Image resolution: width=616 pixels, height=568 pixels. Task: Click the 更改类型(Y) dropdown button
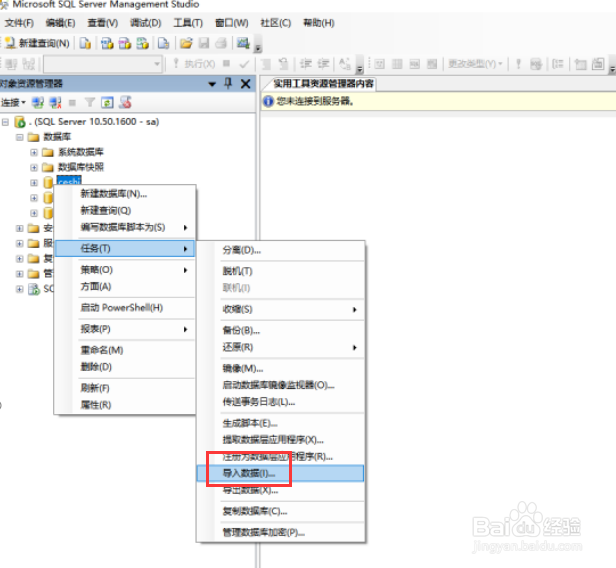click(x=475, y=64)
